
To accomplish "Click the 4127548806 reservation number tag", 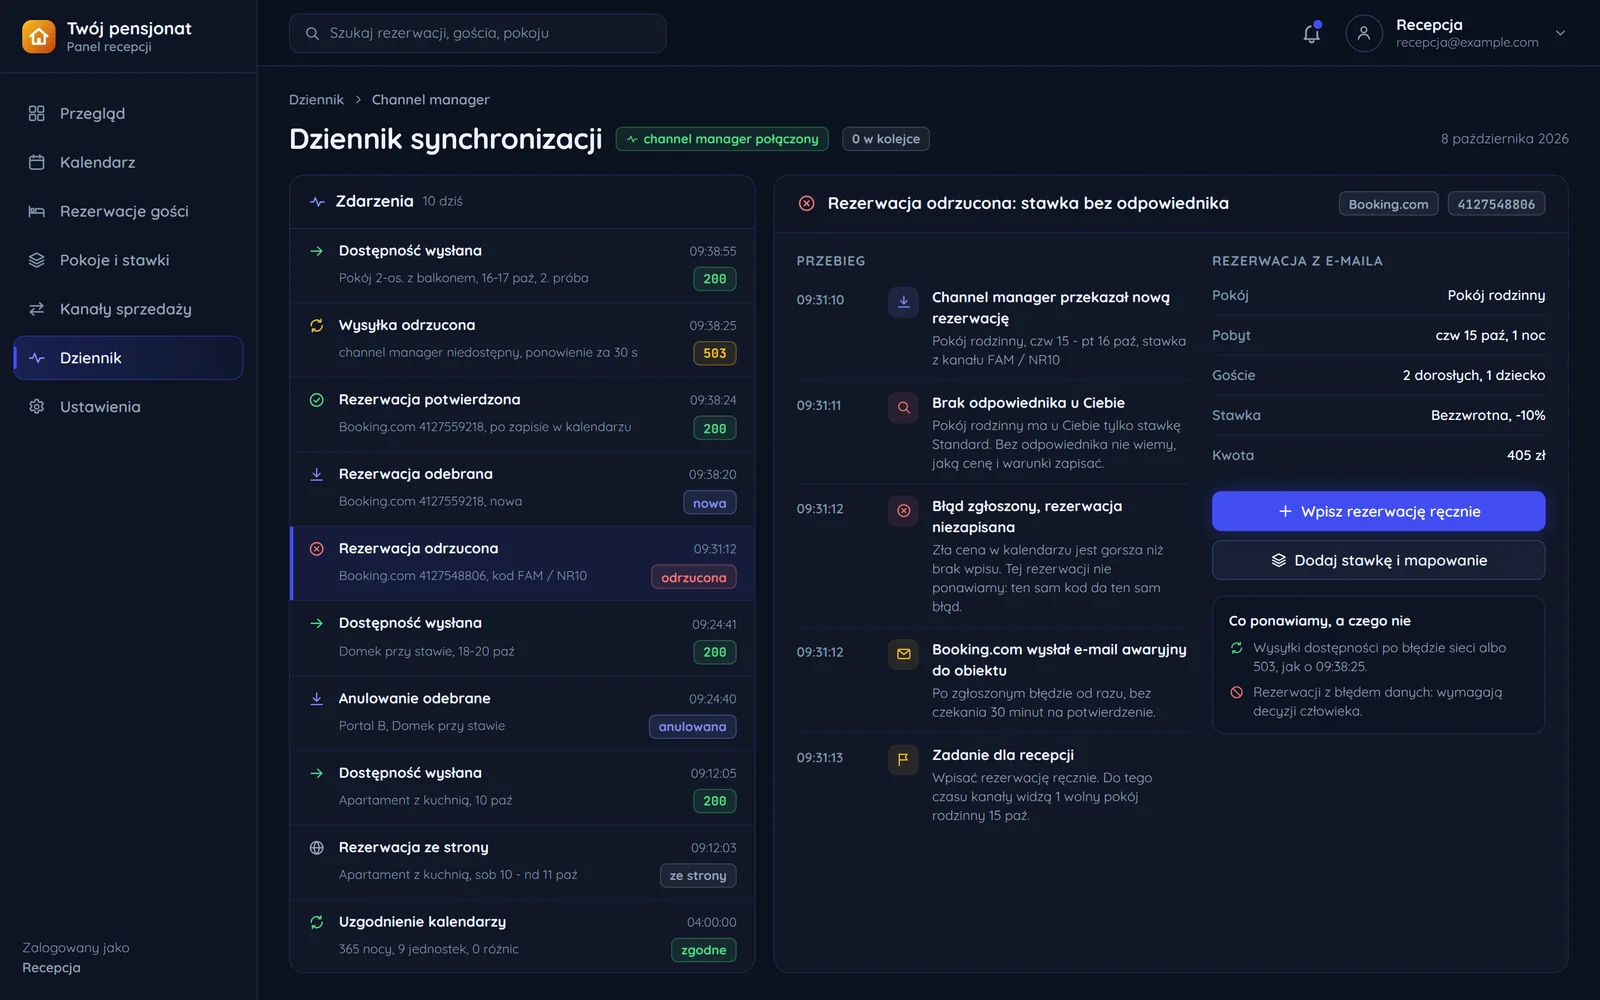I will pos(1496,204).
